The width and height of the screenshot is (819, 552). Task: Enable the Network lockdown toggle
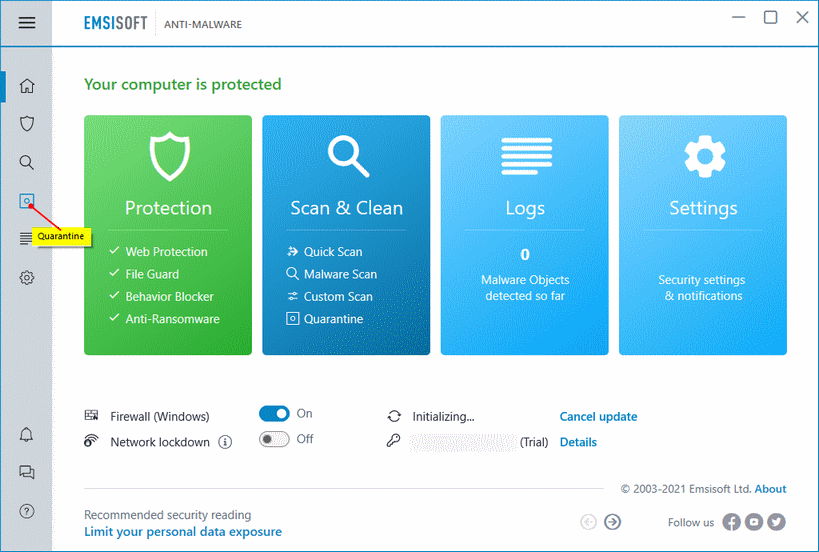click(274, 439)
